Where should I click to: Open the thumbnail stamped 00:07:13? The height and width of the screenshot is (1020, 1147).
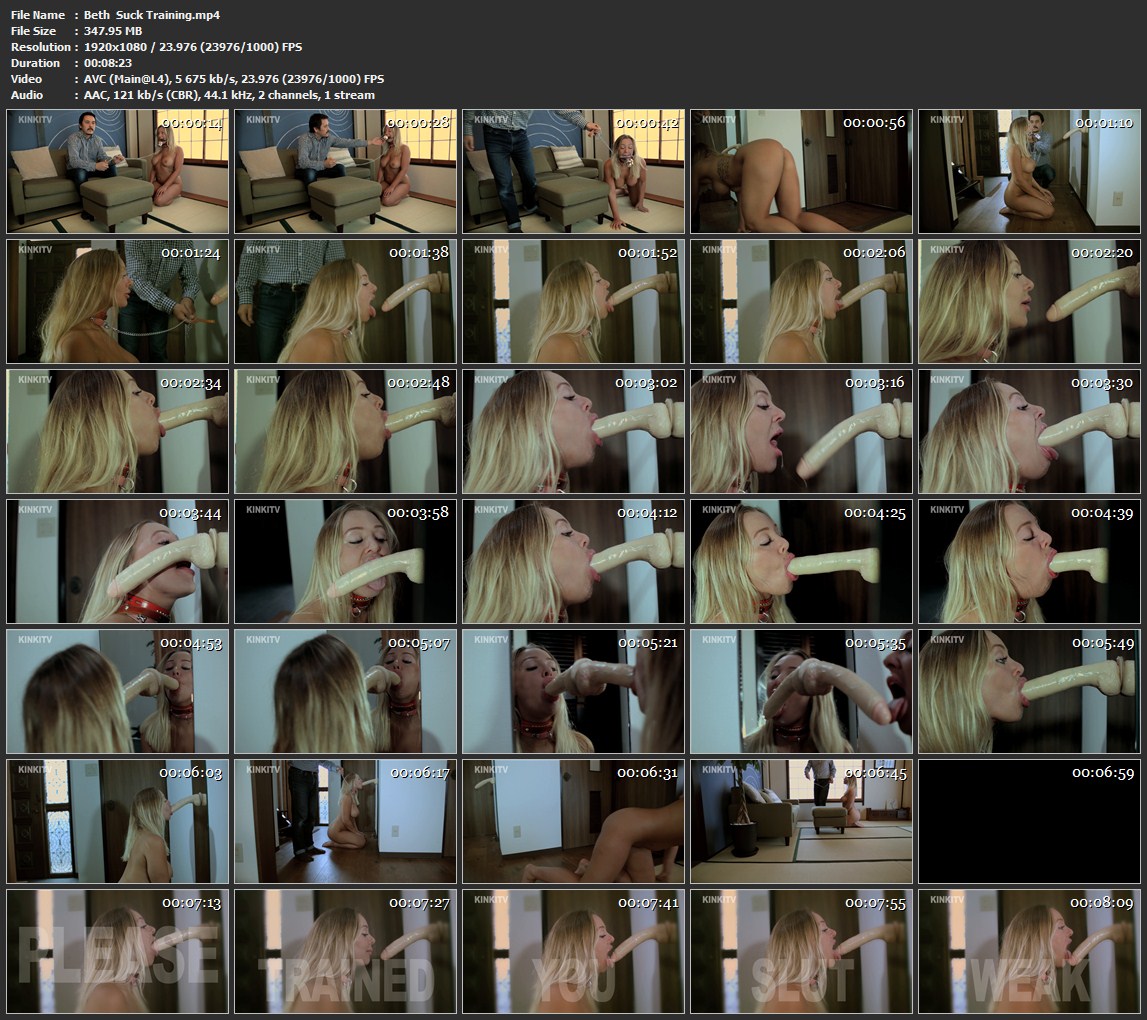coord(117,951)
